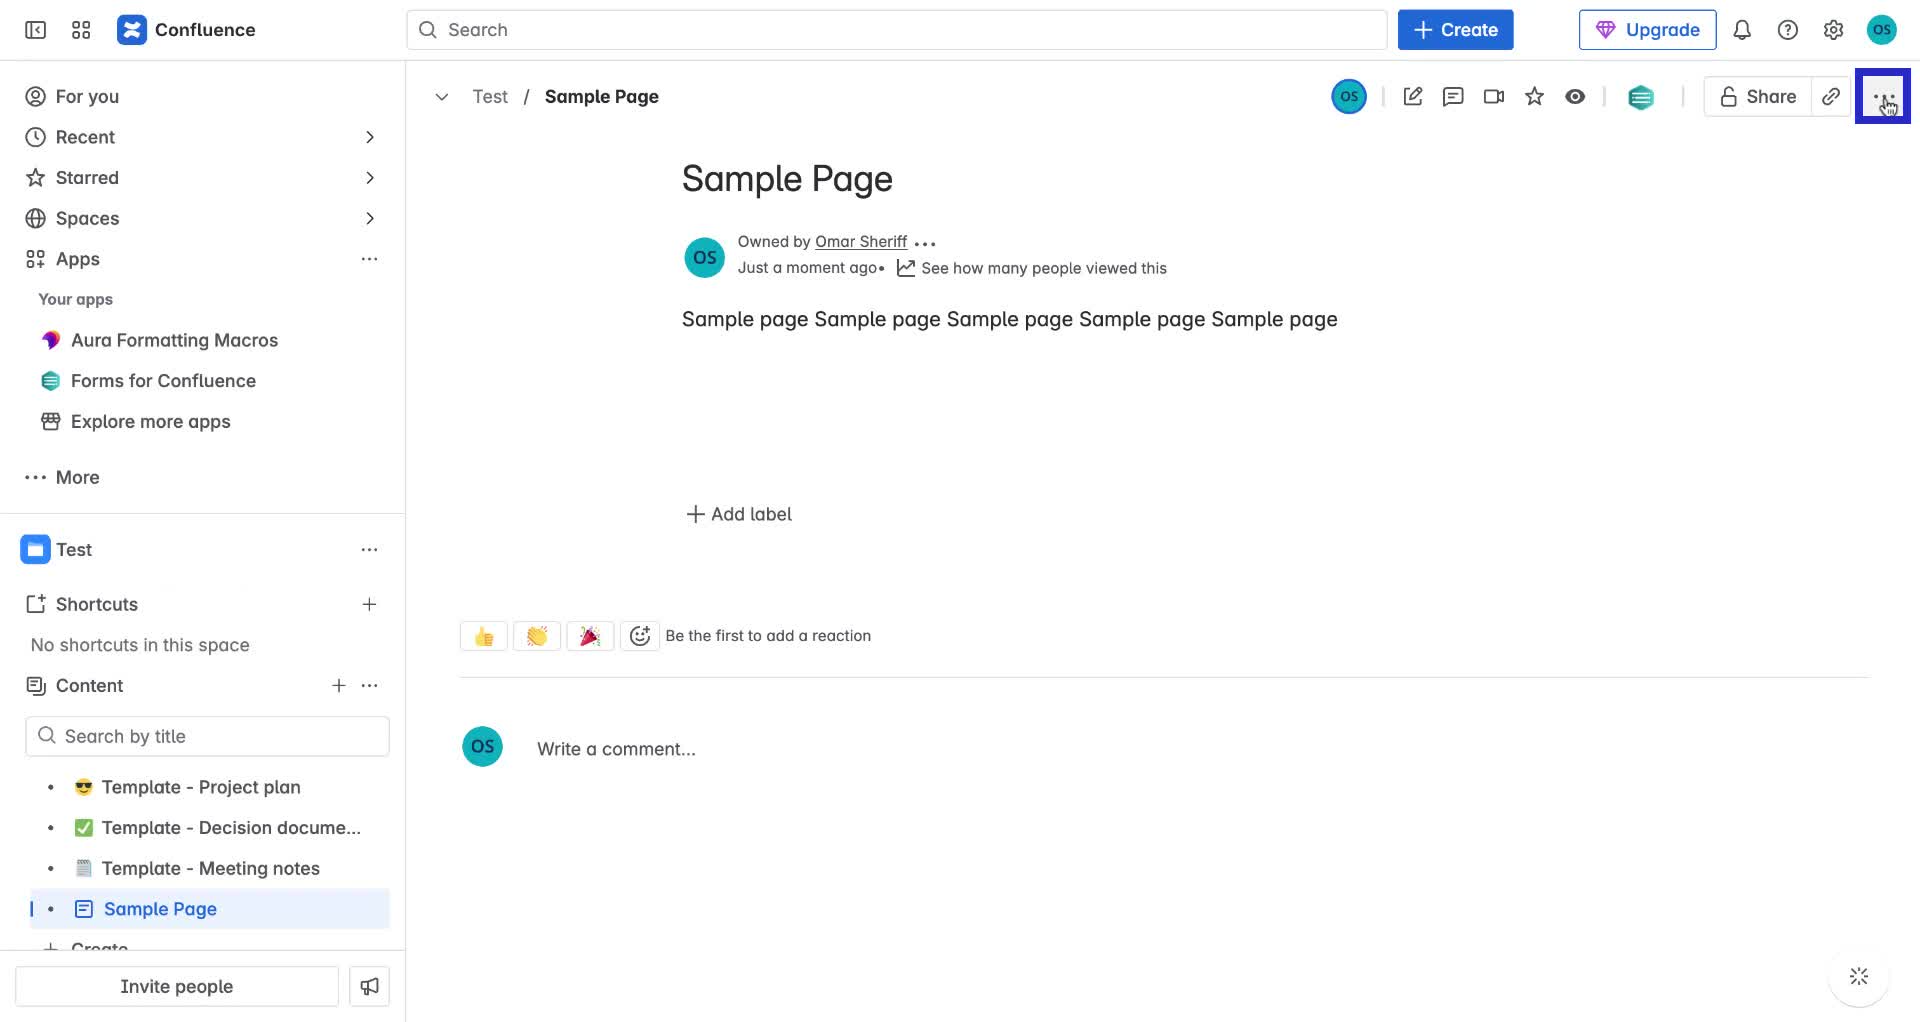The width and height of the screenshot is (1920, 1022).
Task: React with the thumbs up emoji
Action: point(483,635)
